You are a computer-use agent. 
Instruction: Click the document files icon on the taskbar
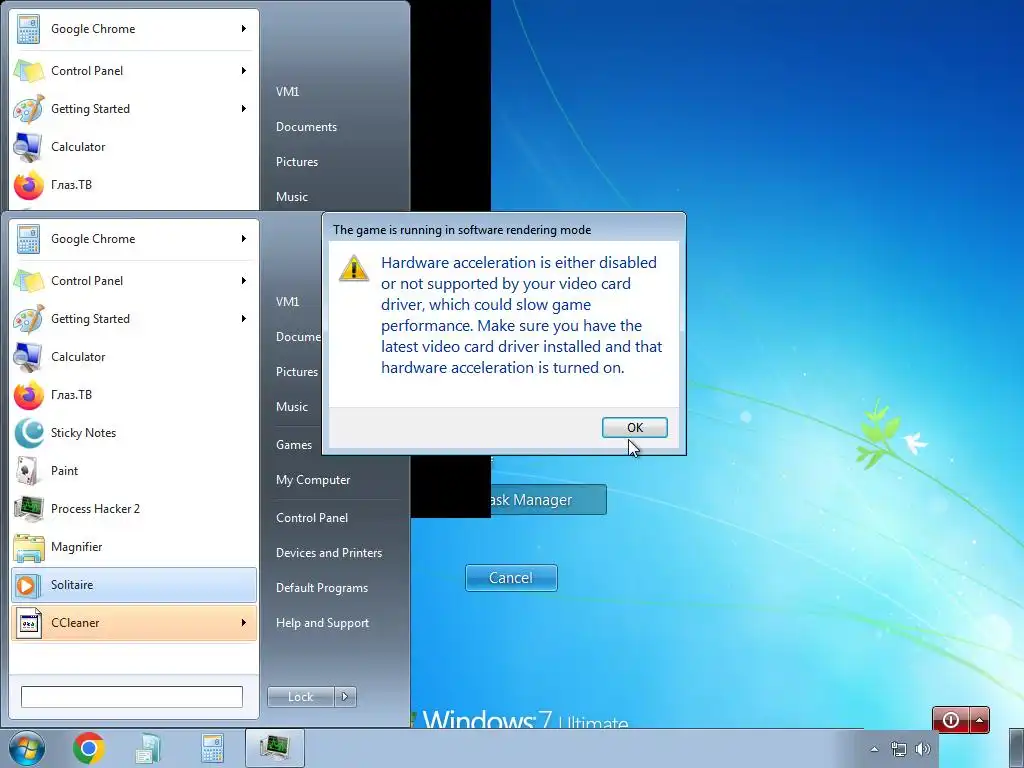148,748
